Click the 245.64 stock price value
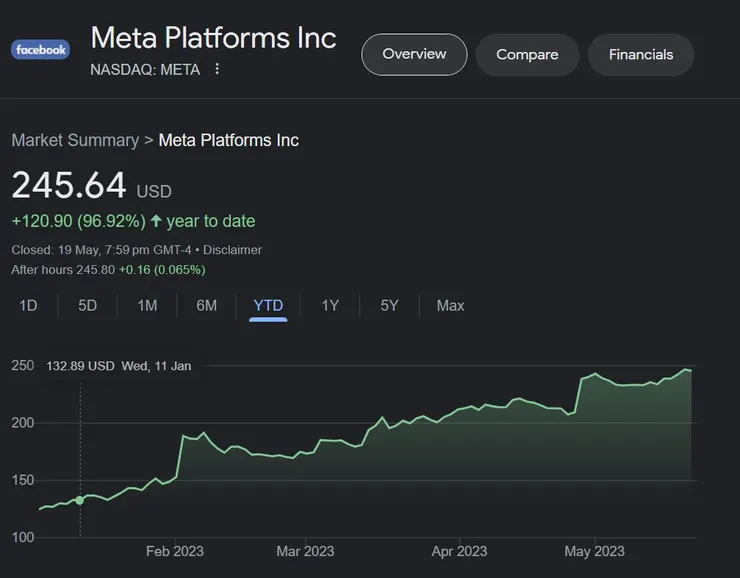The height and width of the screenshot is (578, 740). tap(69, 186)
